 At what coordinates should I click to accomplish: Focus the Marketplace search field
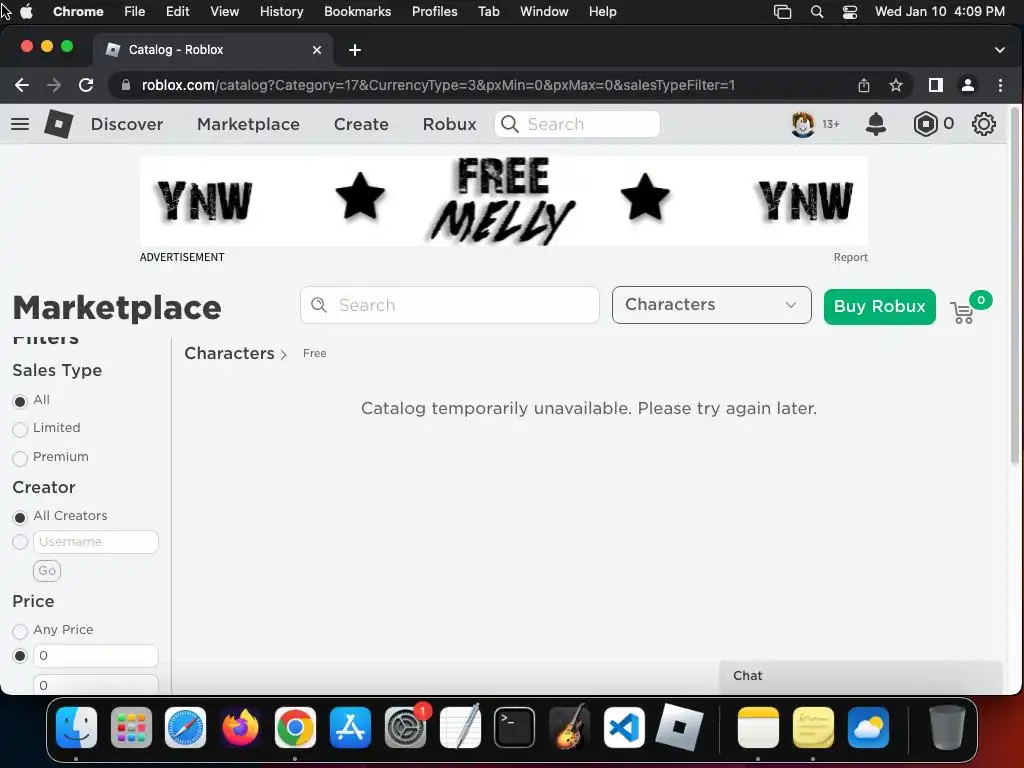(450, 305)
